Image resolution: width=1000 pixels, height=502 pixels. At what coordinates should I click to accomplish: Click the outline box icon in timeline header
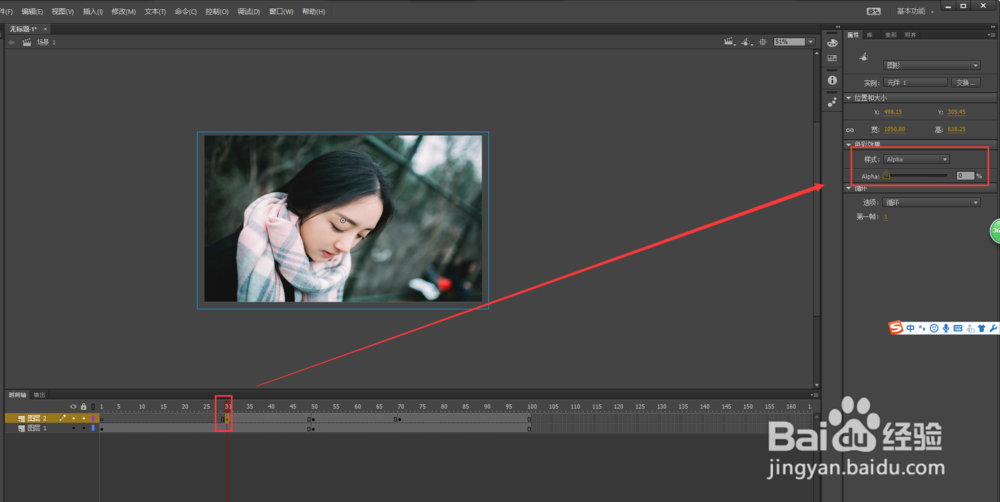(93, 406)
